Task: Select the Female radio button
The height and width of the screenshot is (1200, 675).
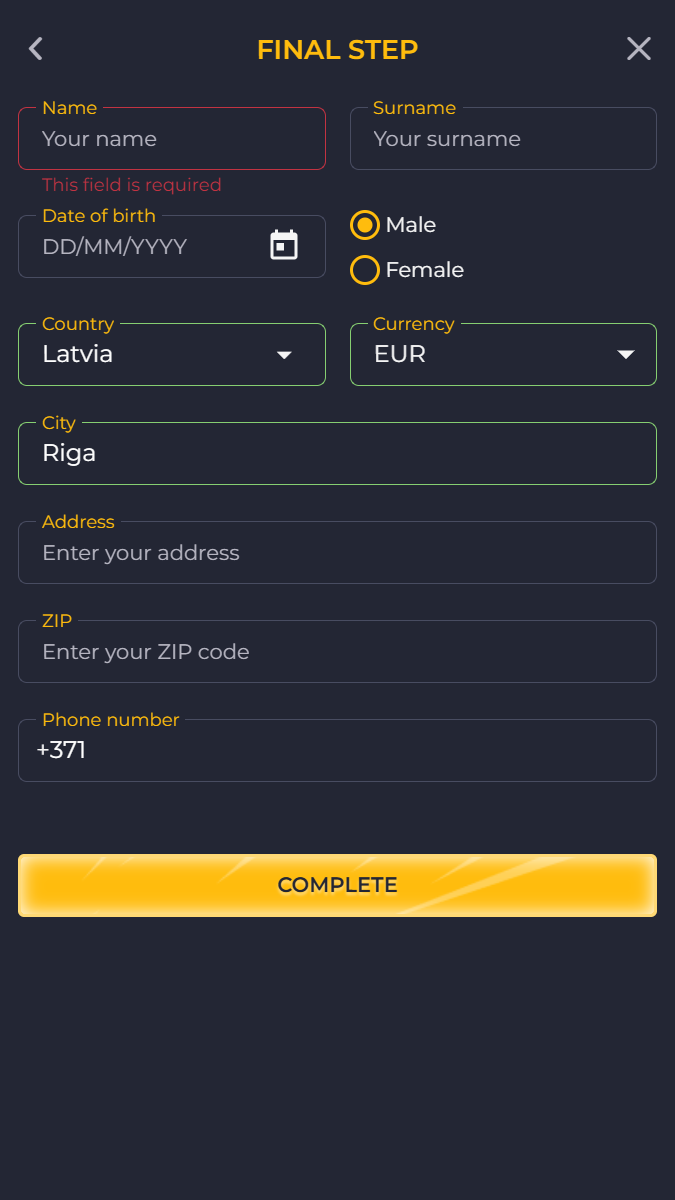Action: tap(365, 270)
